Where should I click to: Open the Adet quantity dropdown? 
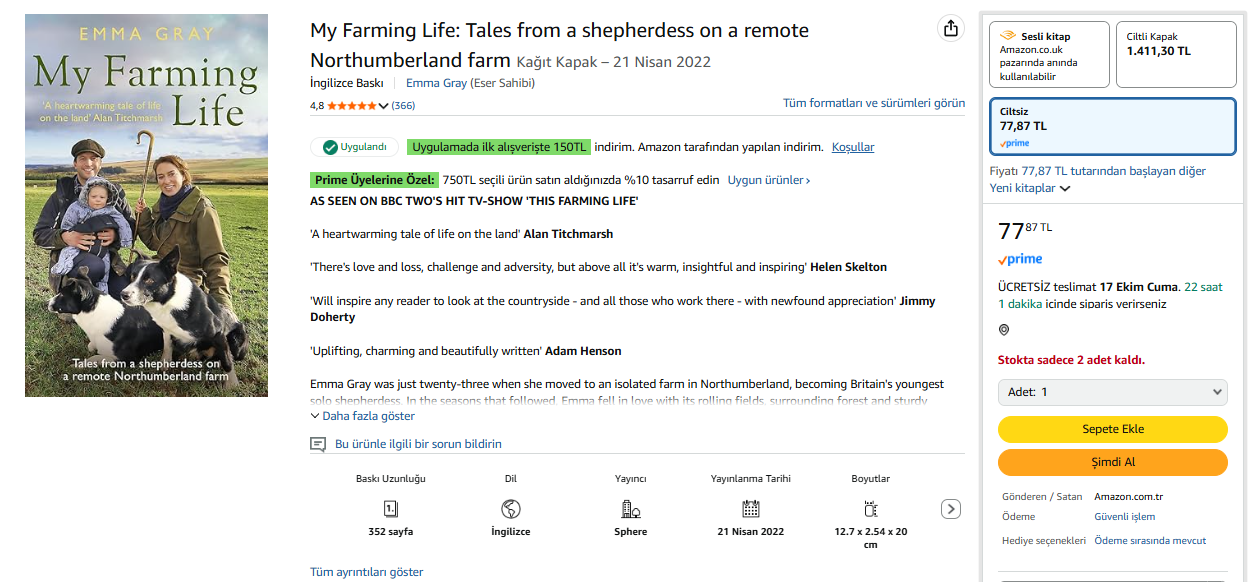(x=1112, y=392)
